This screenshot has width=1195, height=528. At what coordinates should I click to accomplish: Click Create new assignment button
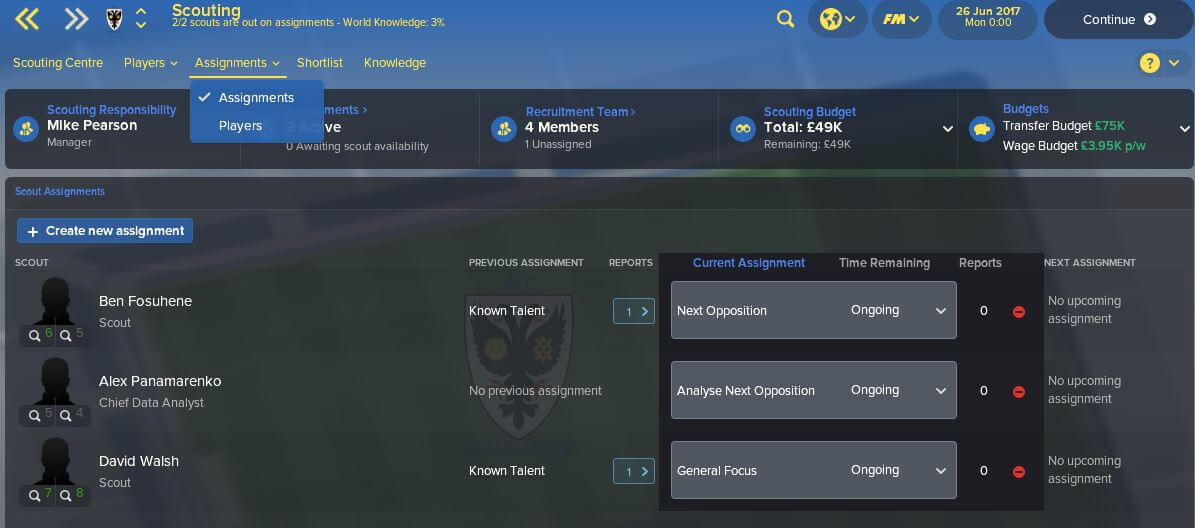pos(105,231)
